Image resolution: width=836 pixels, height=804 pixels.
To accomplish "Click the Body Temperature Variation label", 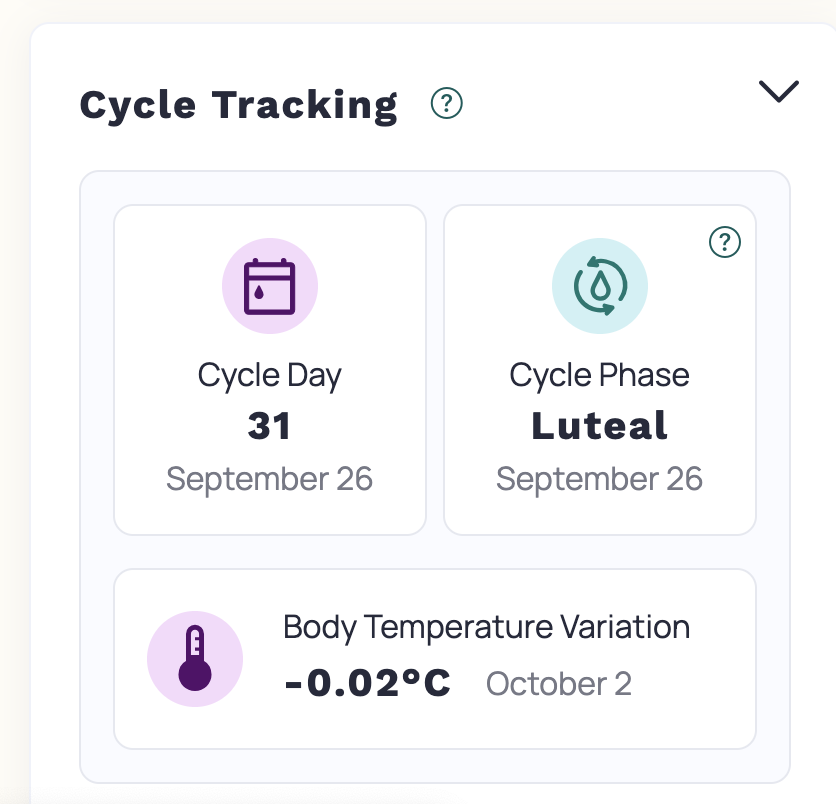I will click(x=487, y=627).
